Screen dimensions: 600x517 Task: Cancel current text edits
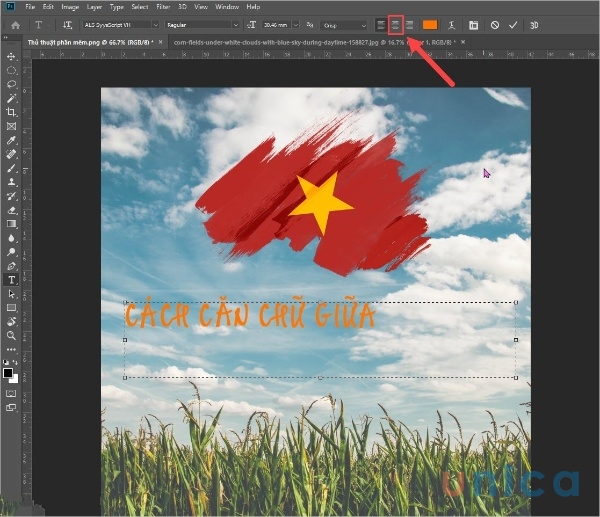pyautogui.click(x=495, y=25)
